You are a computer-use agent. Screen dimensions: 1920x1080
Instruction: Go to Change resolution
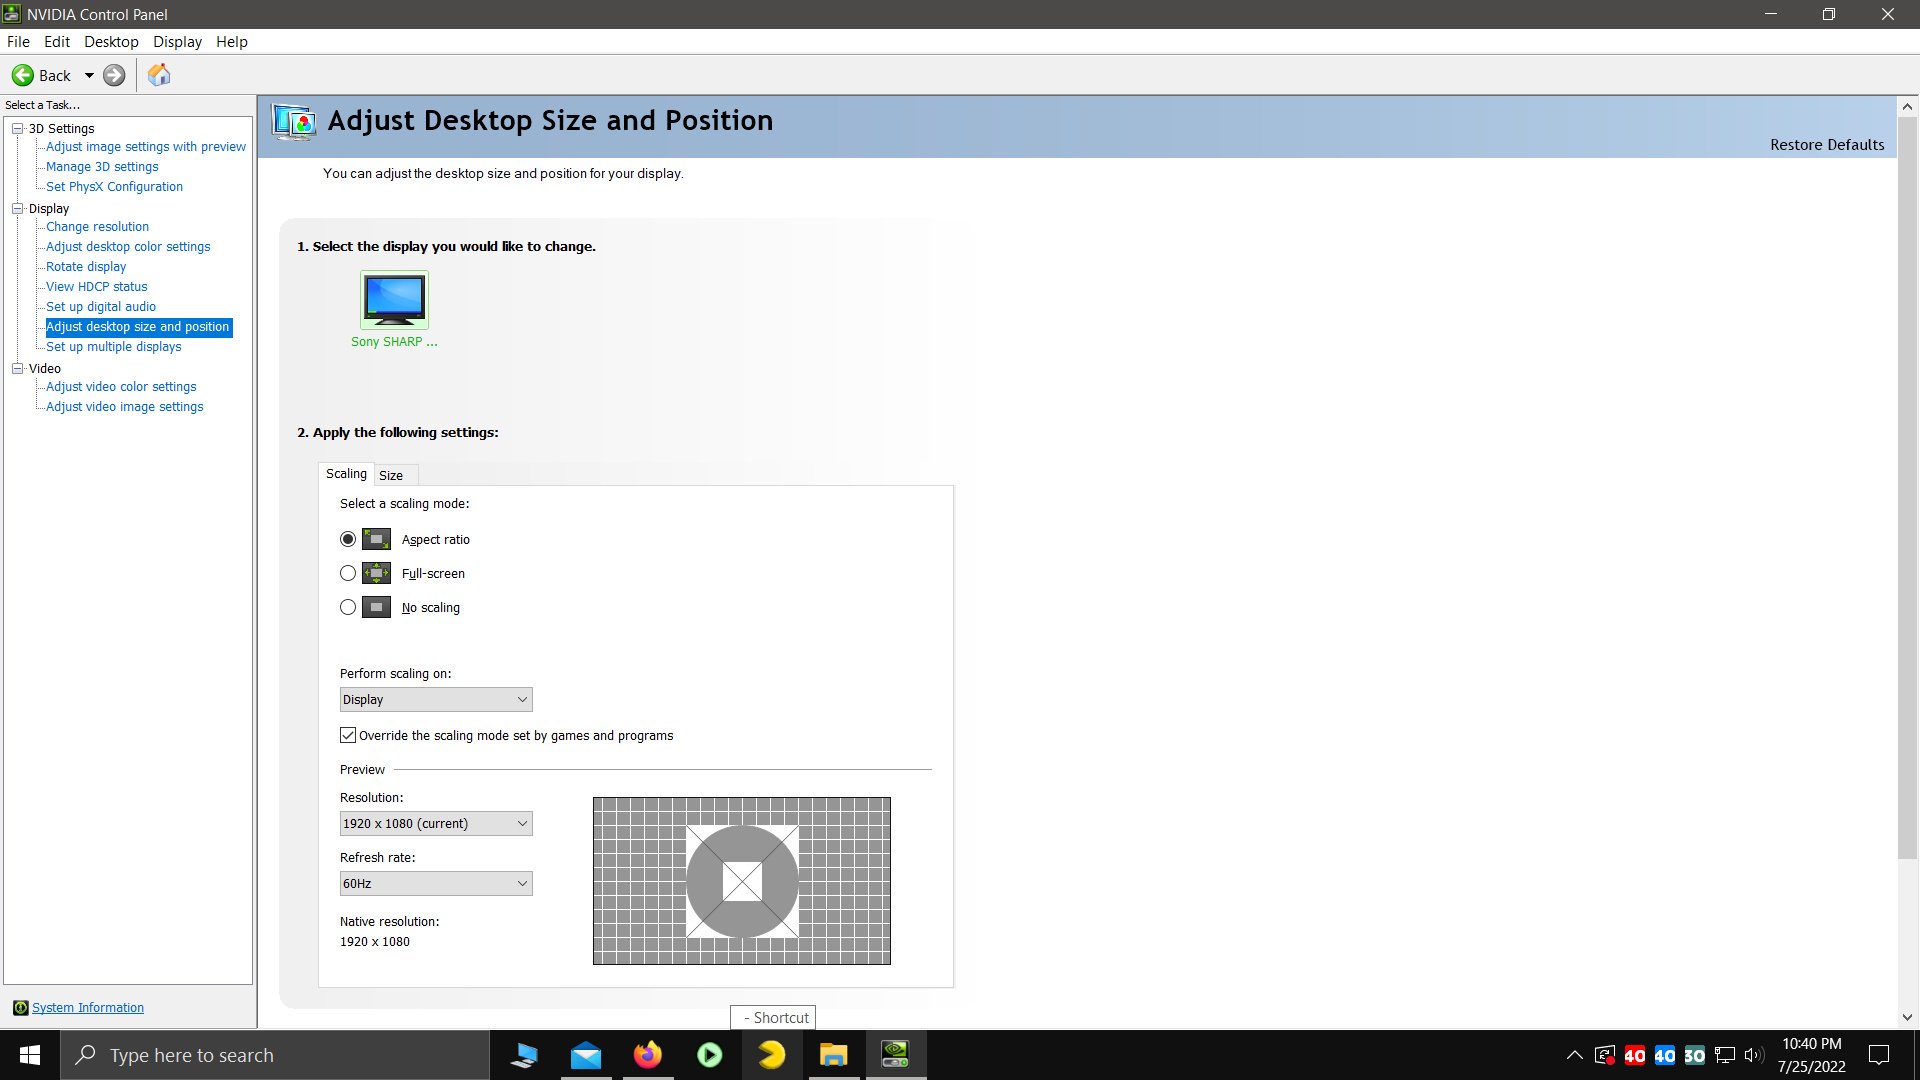97,227
